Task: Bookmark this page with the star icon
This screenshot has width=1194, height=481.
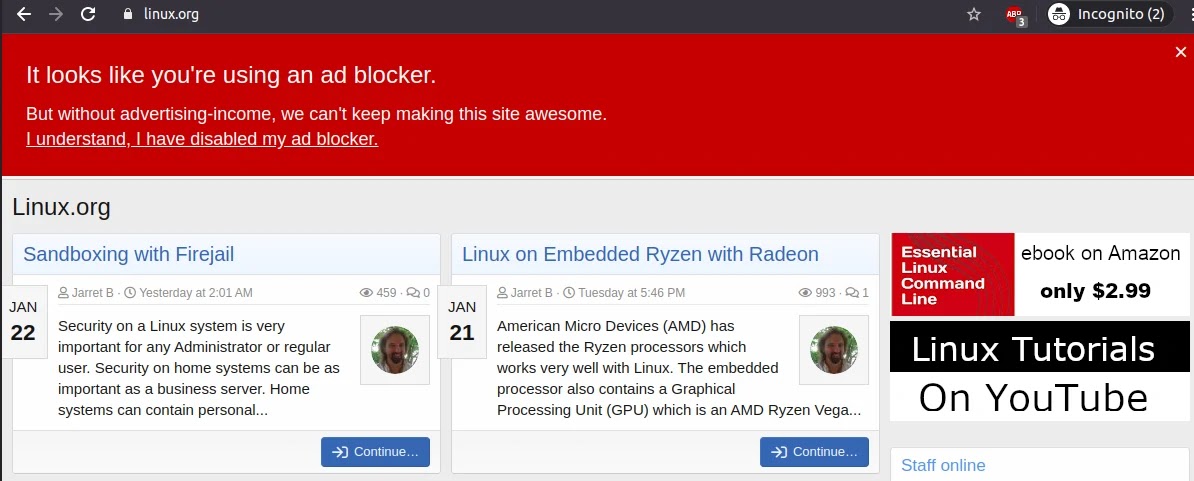Action: tap(973, 14)
